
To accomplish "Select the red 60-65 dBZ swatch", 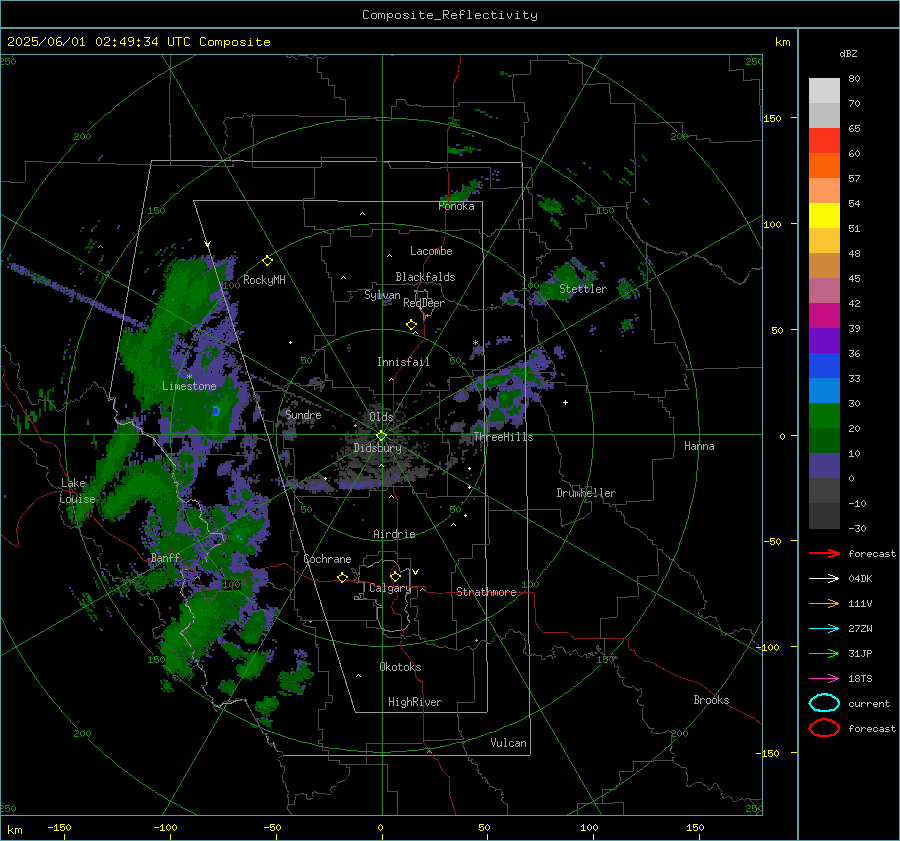I will pyautogui.click(x=824, y=141).
